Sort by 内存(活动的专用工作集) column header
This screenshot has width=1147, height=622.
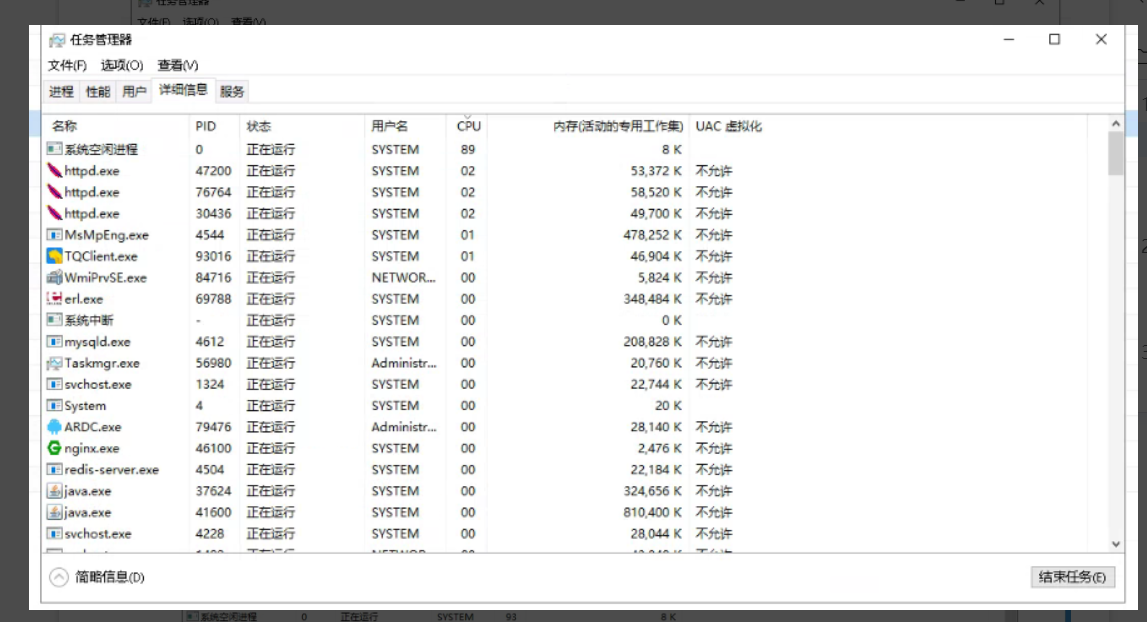588,127
